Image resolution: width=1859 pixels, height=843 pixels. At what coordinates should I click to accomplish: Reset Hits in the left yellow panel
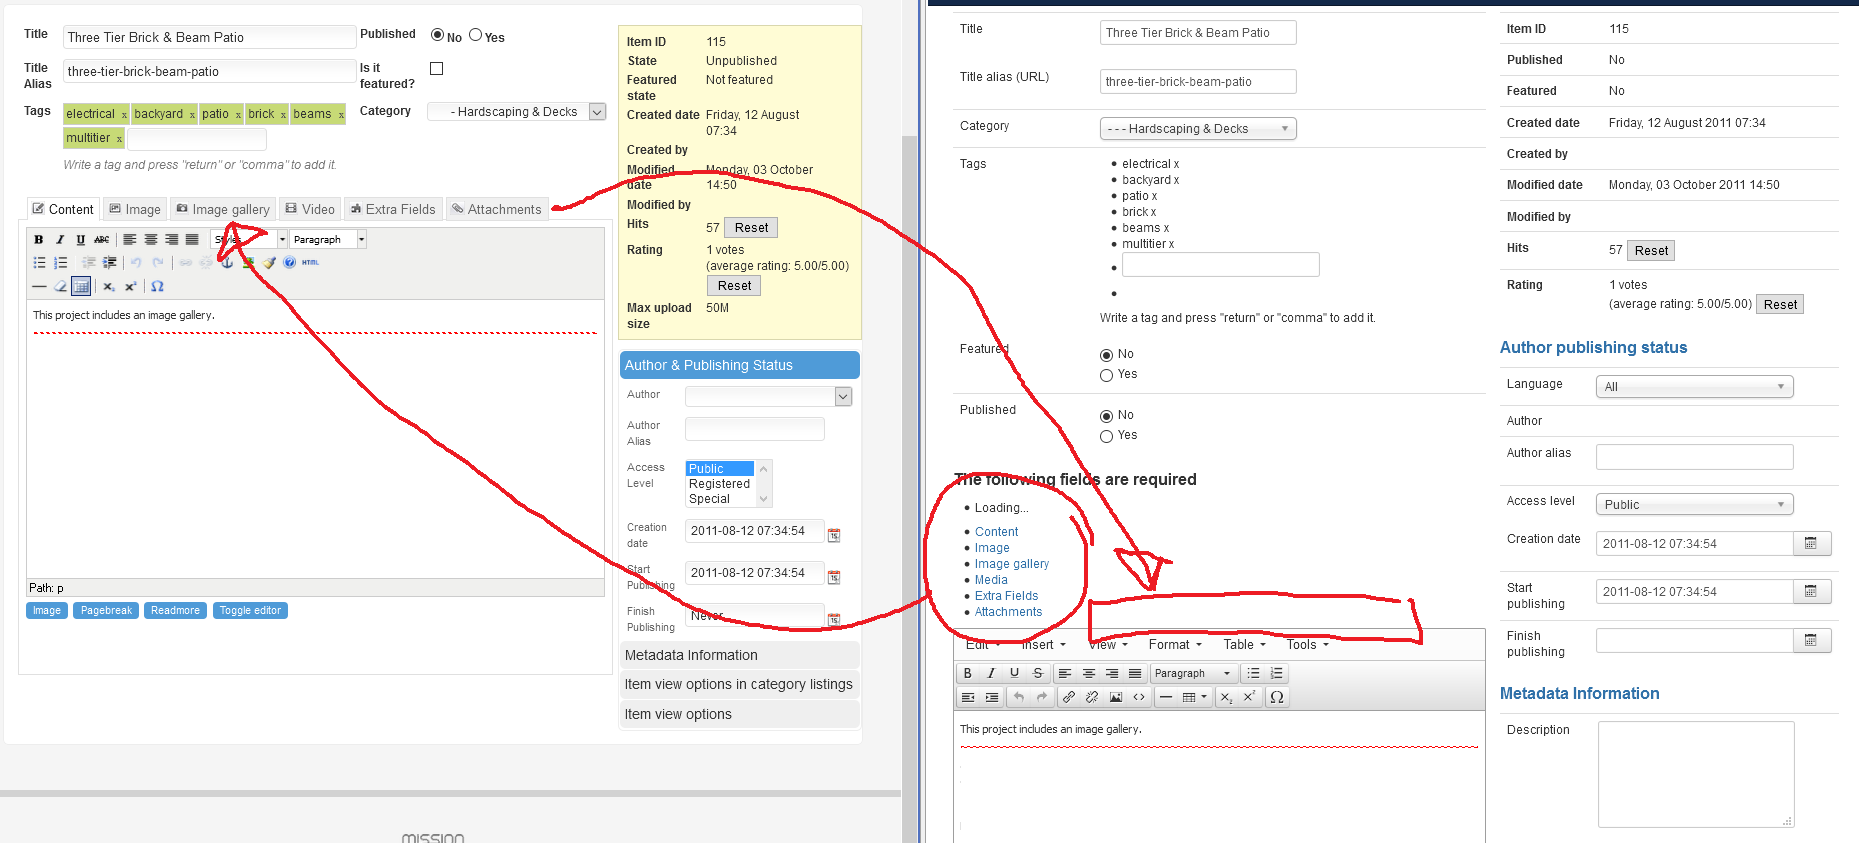click(751, 228)
